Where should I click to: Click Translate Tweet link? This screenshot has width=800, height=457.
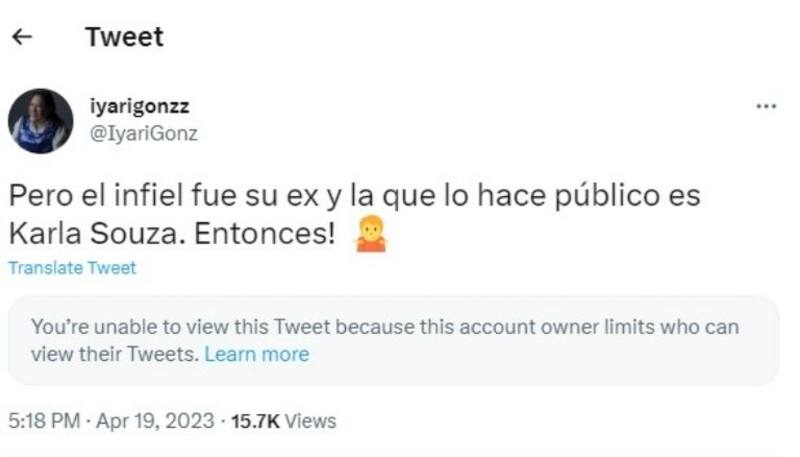(x=72, y=268)
